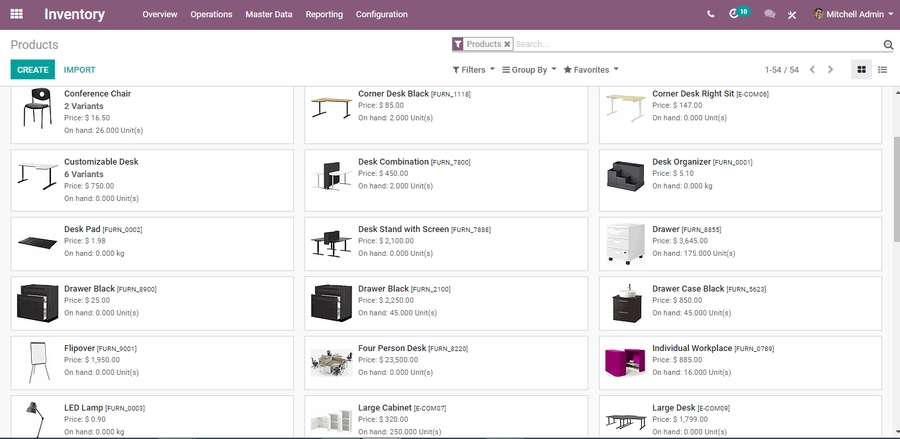Open the apps grid home menu

pyautogui.click(x=16, y=14)
